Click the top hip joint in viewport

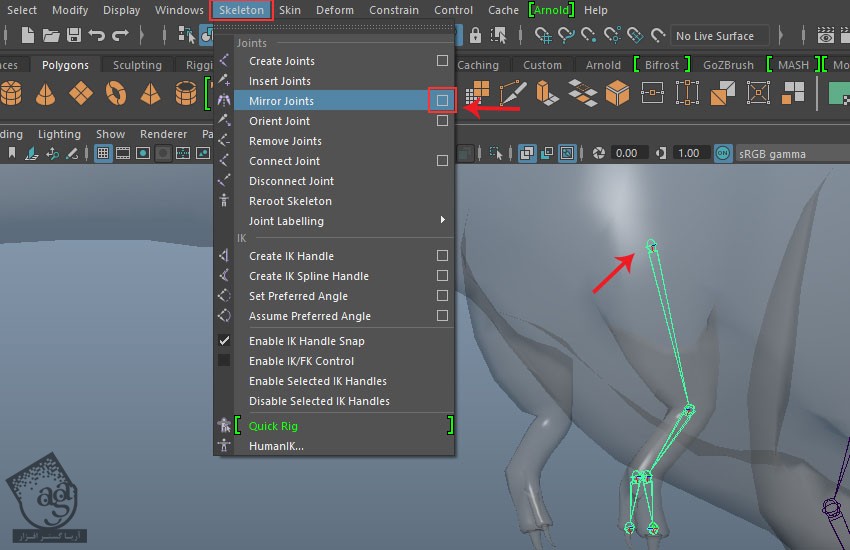click(x=651, y=245)
